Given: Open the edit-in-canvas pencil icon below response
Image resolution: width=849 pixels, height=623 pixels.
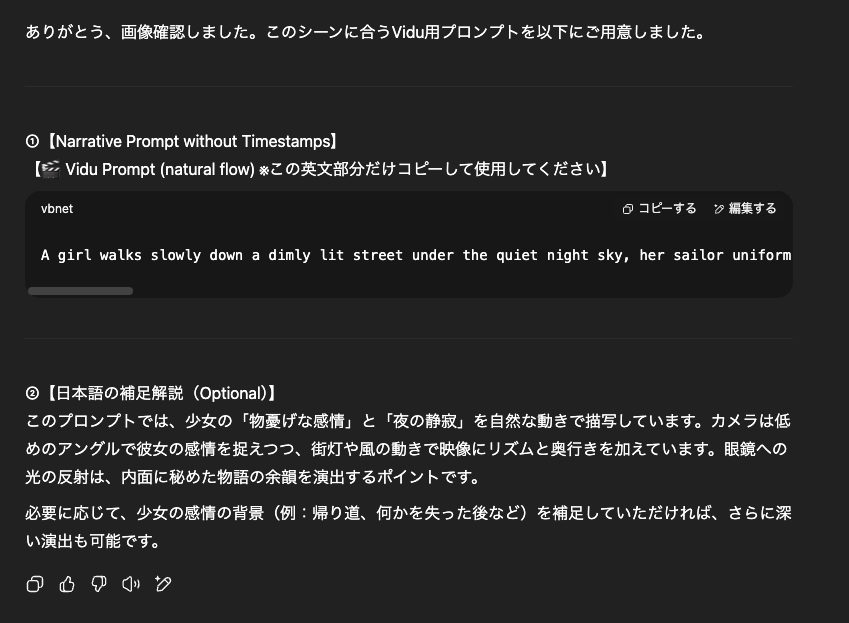Looking at the screenshot, I should (162, 584).
